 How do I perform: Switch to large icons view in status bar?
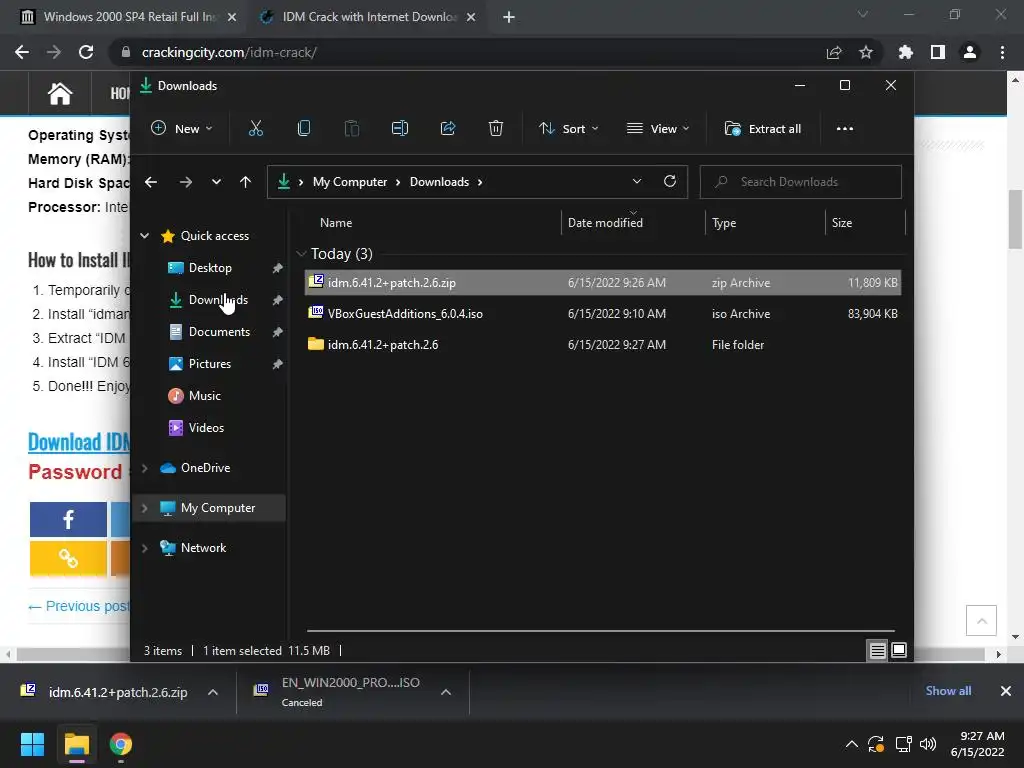(899, 650)
